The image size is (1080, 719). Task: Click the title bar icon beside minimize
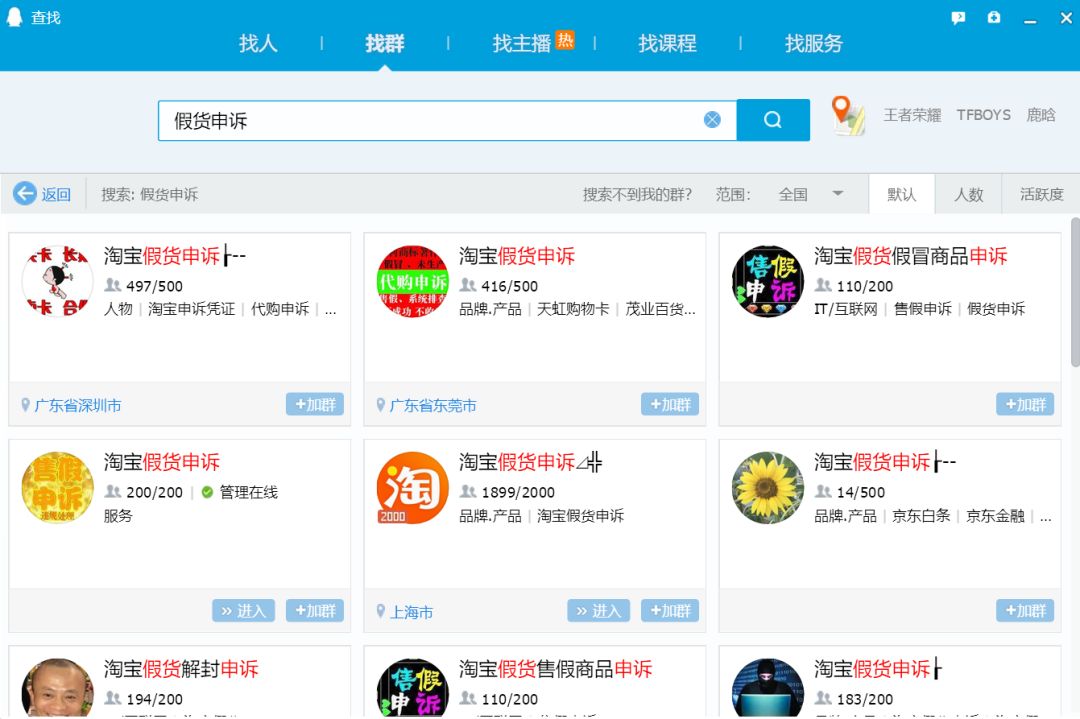(x=994, y=17)
